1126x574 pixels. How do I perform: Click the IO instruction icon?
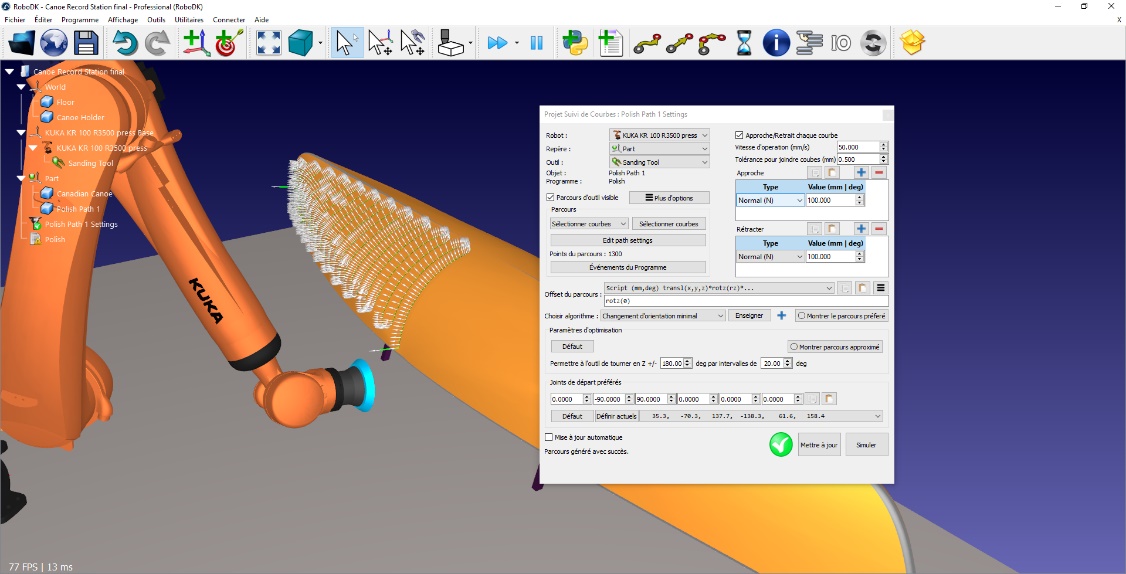click(841, 43)
